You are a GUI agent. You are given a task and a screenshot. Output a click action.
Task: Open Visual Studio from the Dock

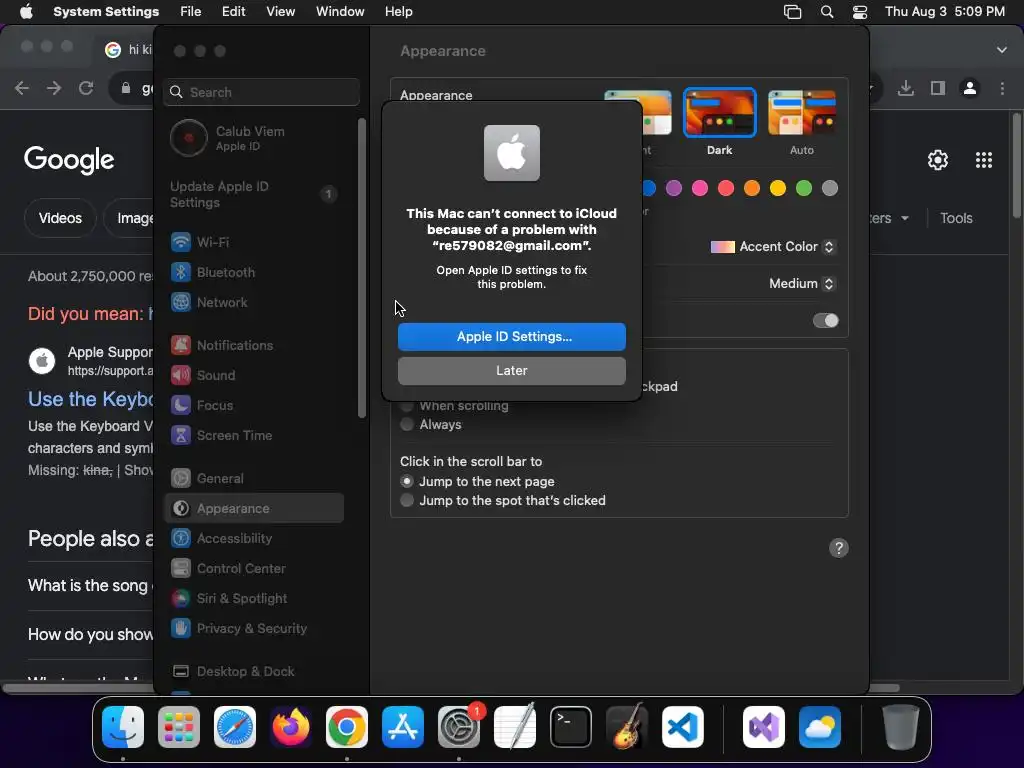763,727
